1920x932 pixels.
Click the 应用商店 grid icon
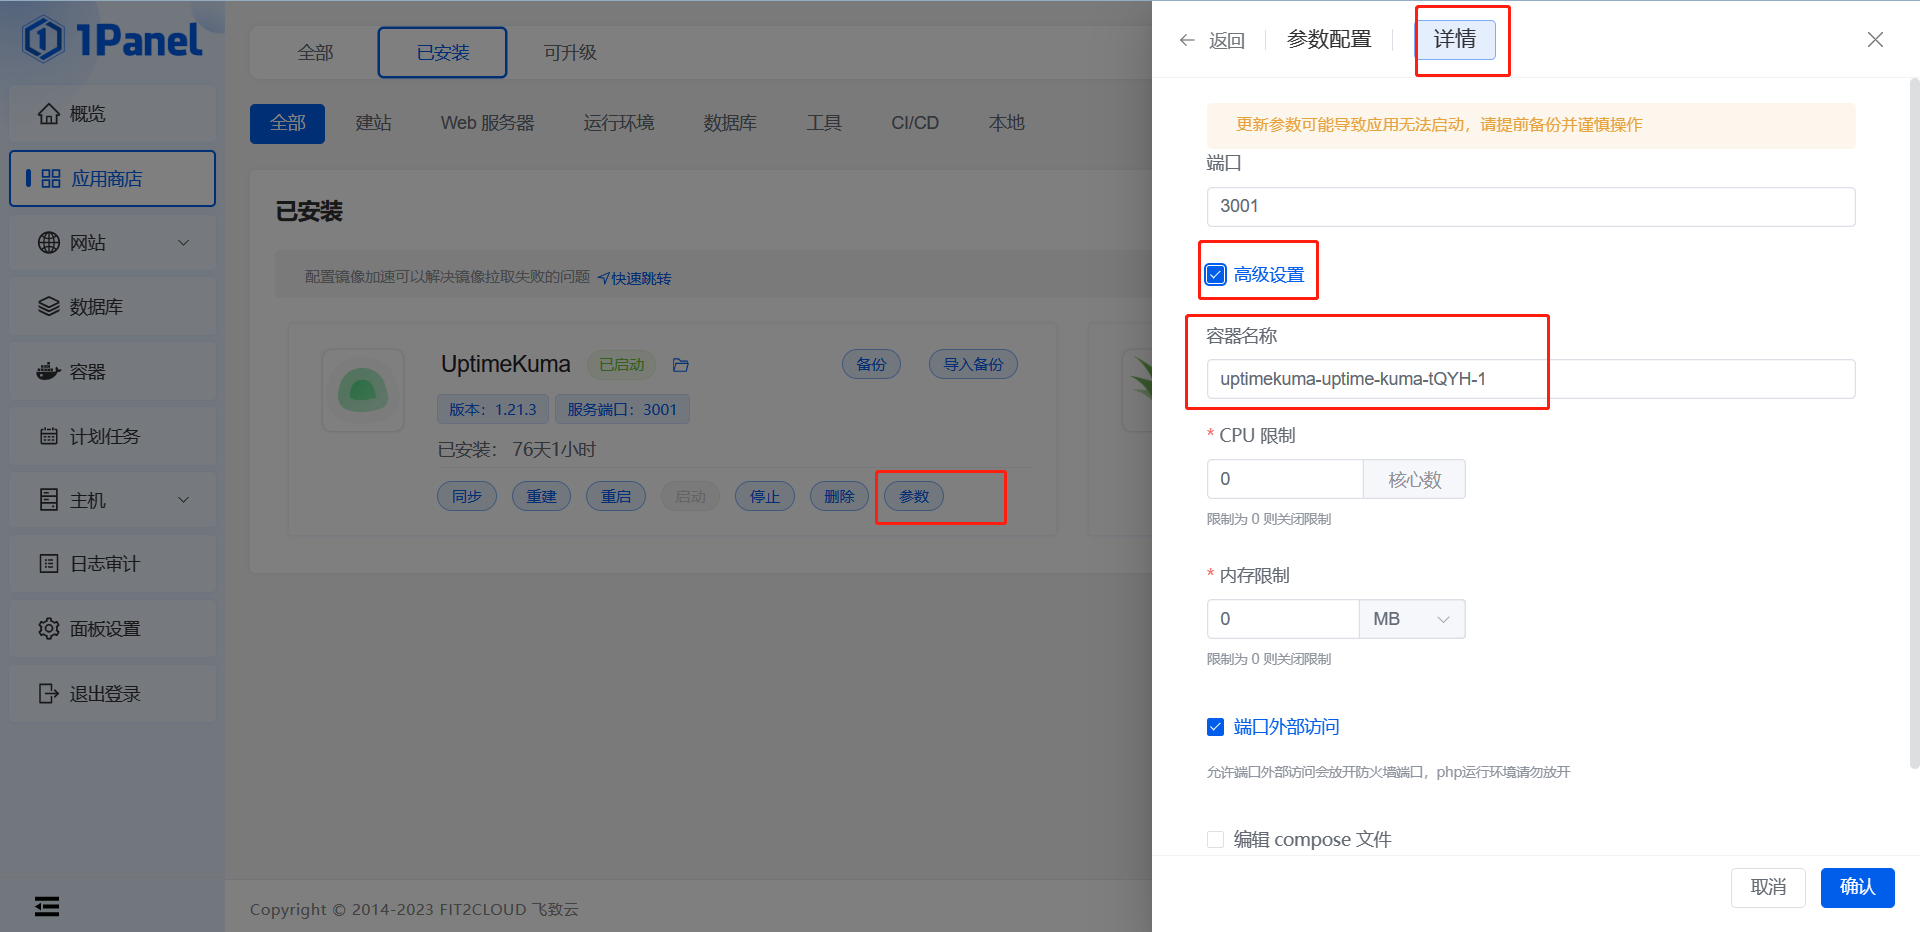coord(51,179)
